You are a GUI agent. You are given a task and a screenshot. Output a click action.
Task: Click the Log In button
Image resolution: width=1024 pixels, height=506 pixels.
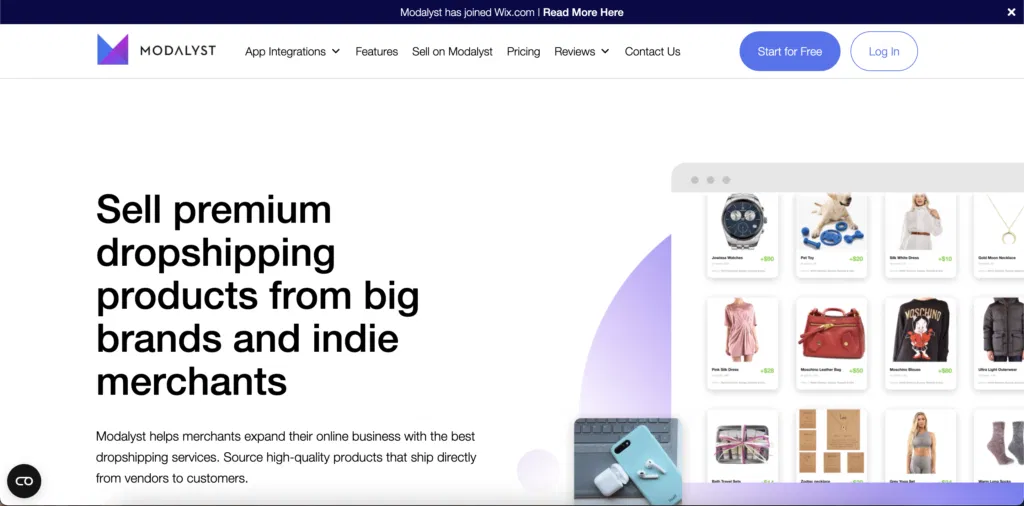pos(884,51)
